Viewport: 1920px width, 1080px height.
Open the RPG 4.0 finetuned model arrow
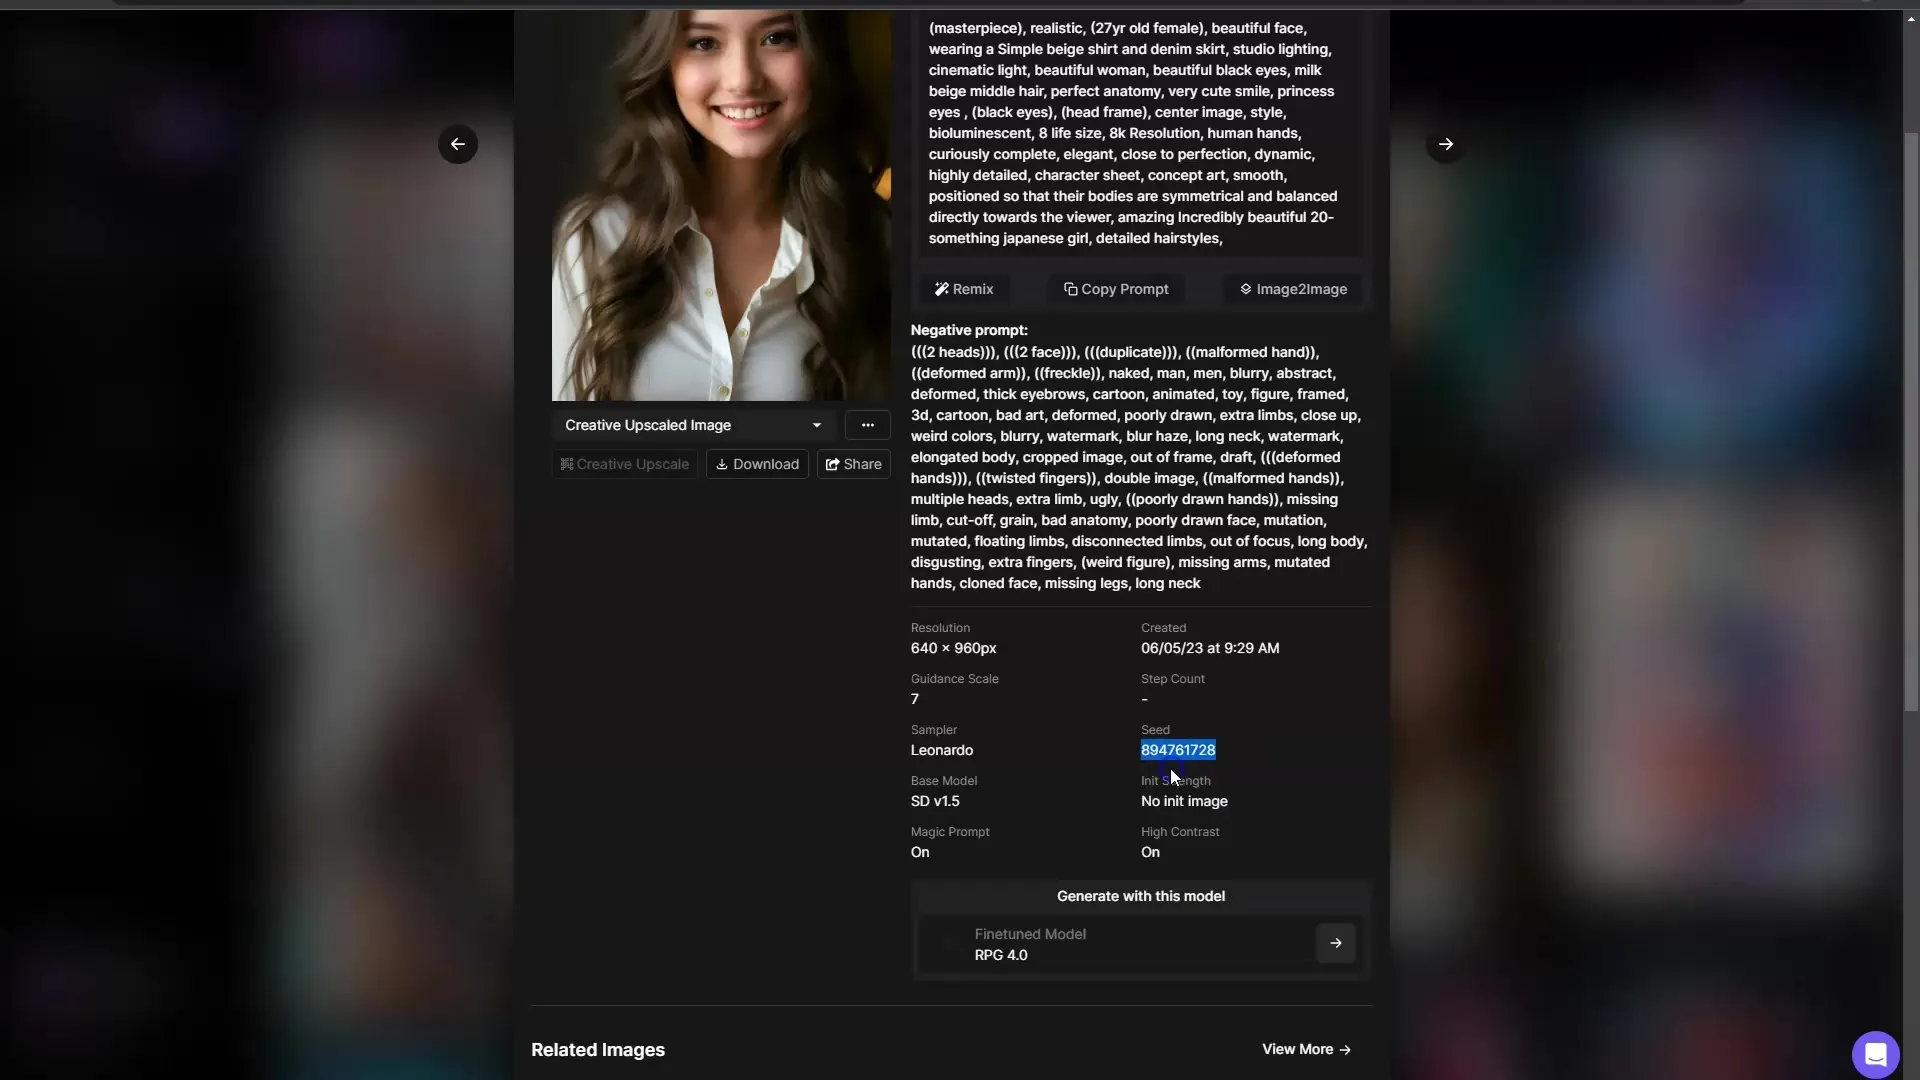(x=1335, y=943)
